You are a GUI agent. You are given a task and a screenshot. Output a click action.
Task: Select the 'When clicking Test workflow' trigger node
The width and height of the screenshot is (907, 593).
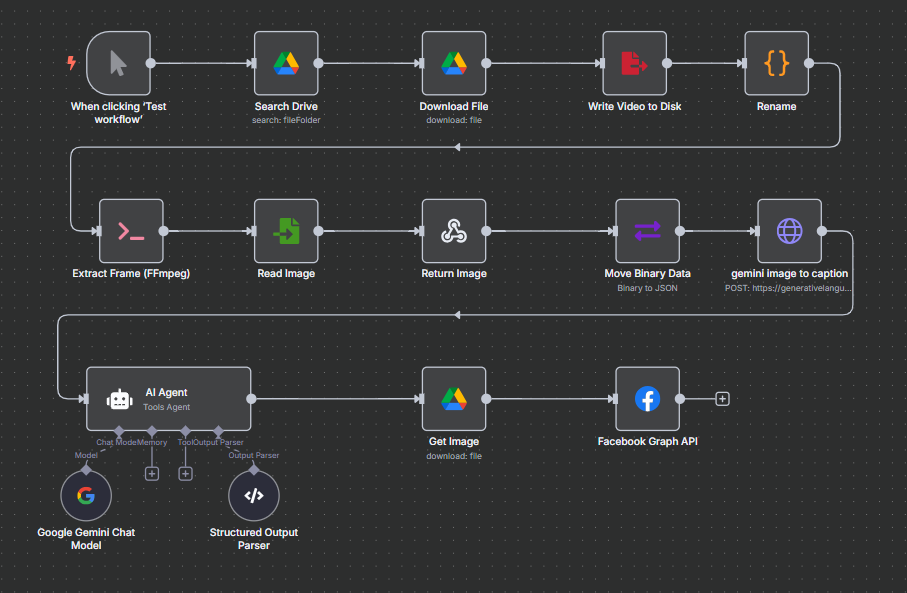tap(119, 63)
